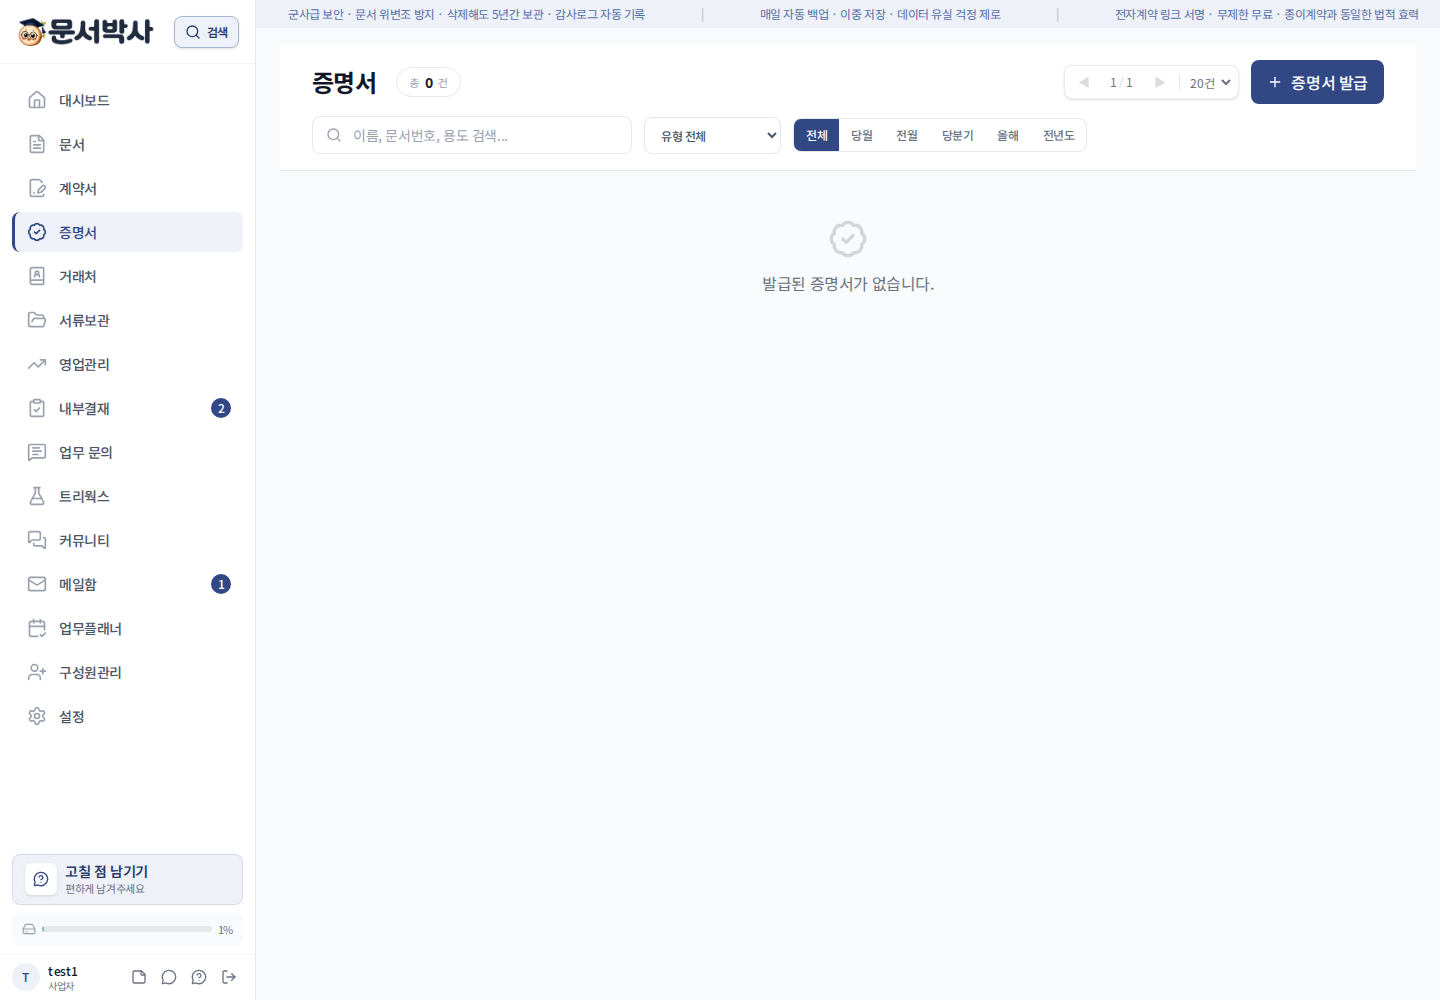Open the 내부결재 badge showing 2

pyautogui.click(x=221, y=408)
